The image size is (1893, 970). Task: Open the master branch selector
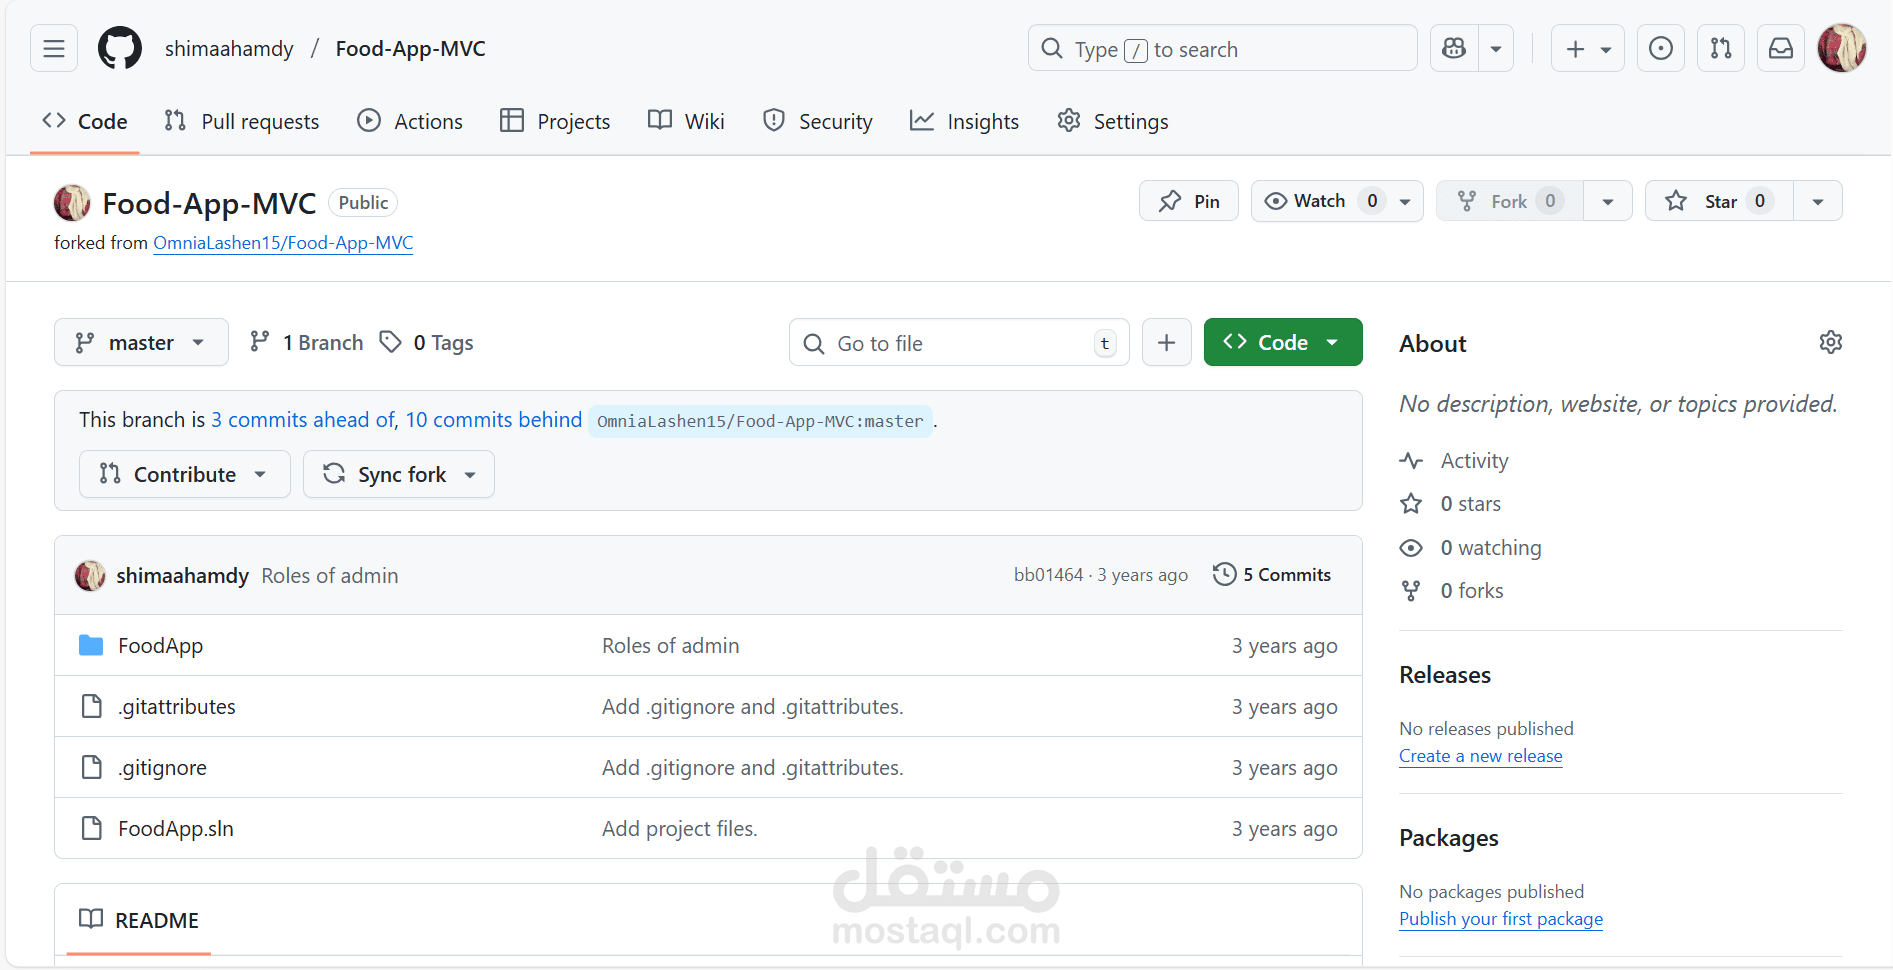[141, 343]
